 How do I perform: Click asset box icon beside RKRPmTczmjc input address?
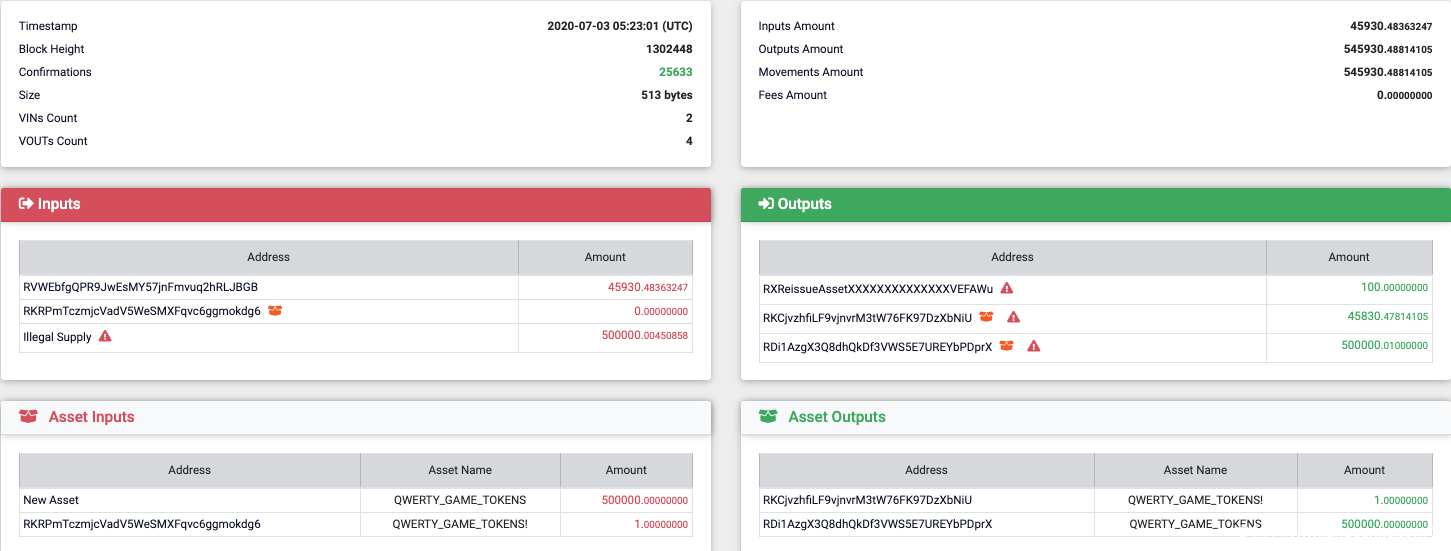pyautogui.click(x=275, y=311)
